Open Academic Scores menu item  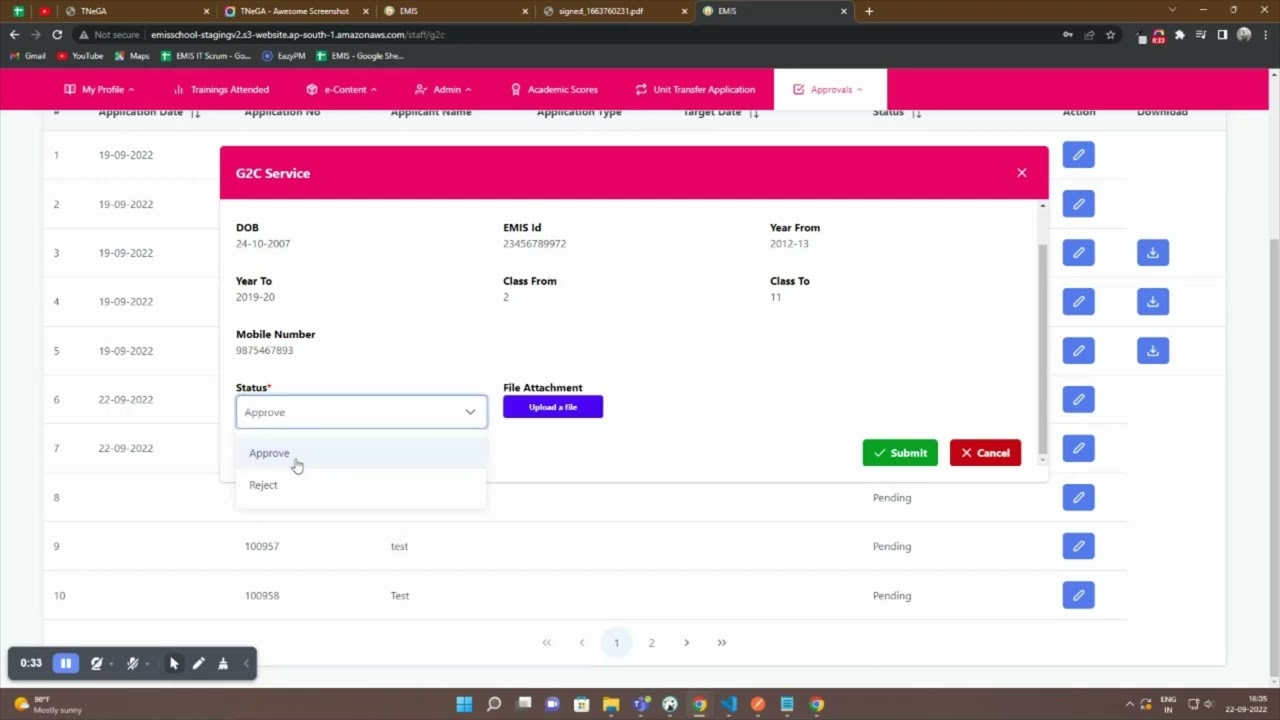[x=554, y=89]
